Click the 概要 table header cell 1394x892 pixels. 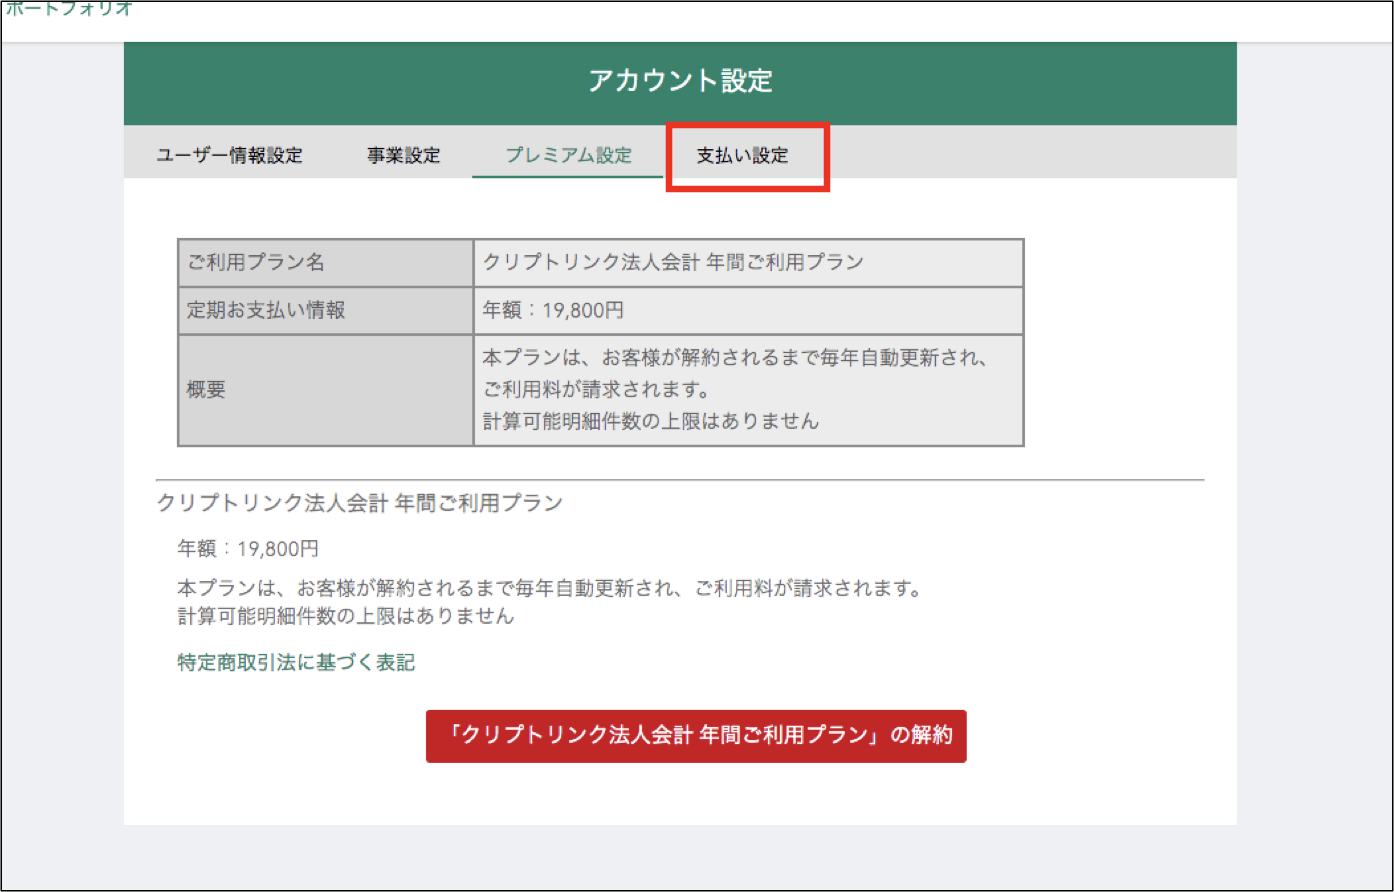(x=326, y=390)
